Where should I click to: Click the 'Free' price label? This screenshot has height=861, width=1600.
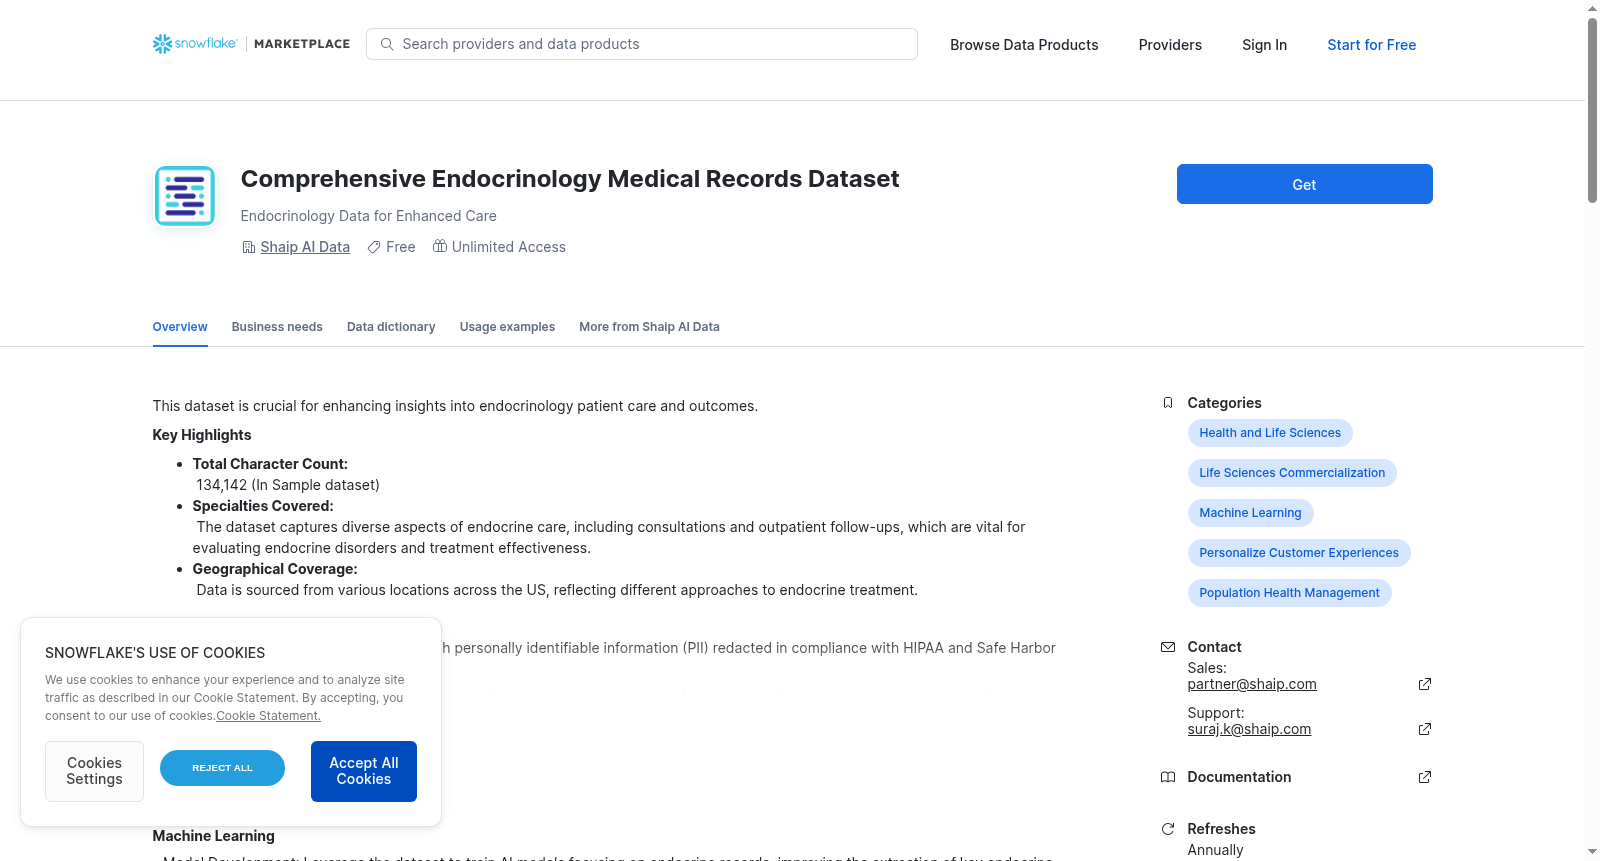click(401, 247)
